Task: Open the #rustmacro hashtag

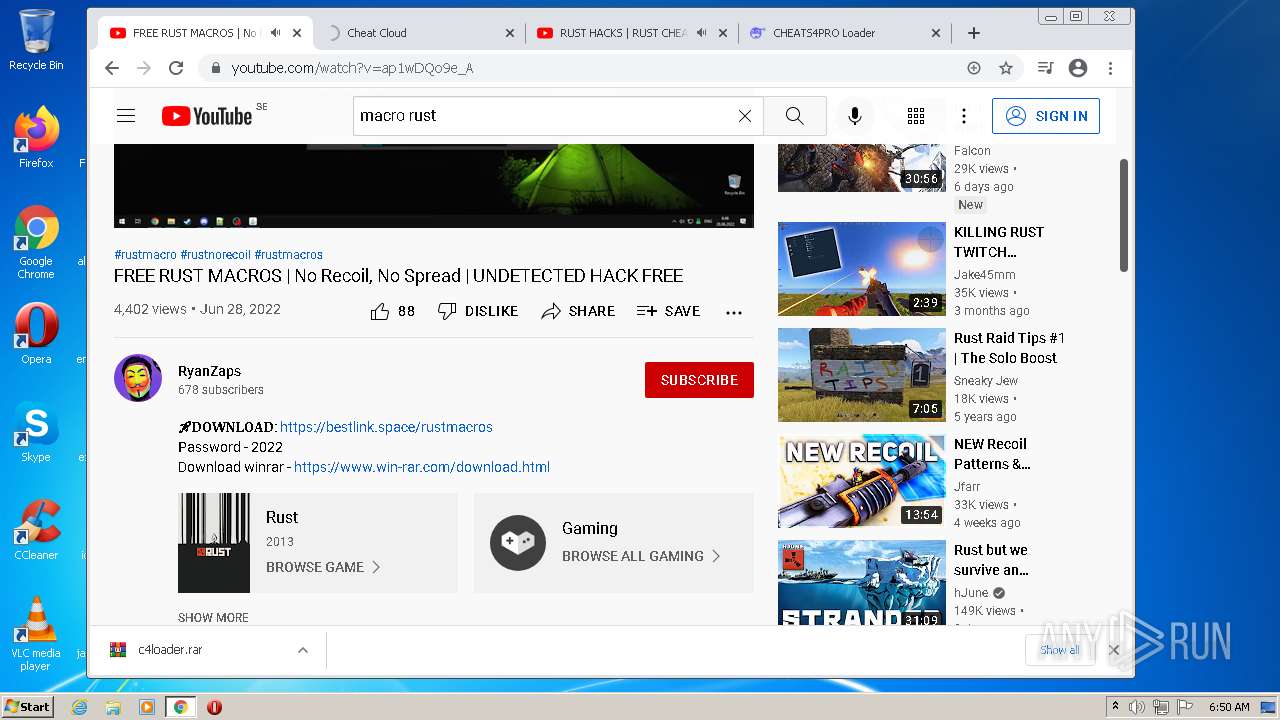Action: pos(145,255)
